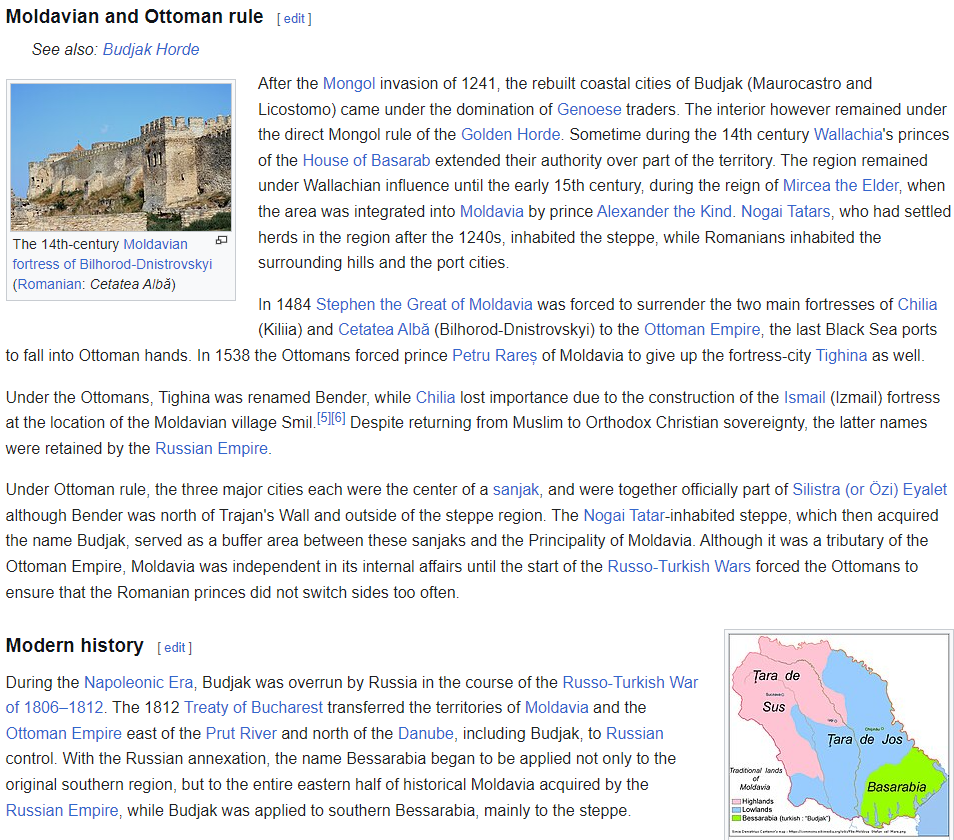Click the Chilia link in the 1484 sentence
The image size is (954, 840).
(x=917, y=304)
